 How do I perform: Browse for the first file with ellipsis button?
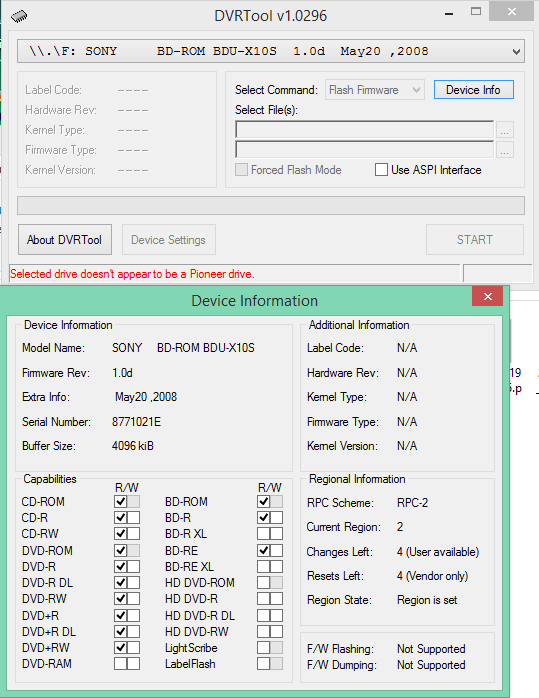click(x=504, y=130)
